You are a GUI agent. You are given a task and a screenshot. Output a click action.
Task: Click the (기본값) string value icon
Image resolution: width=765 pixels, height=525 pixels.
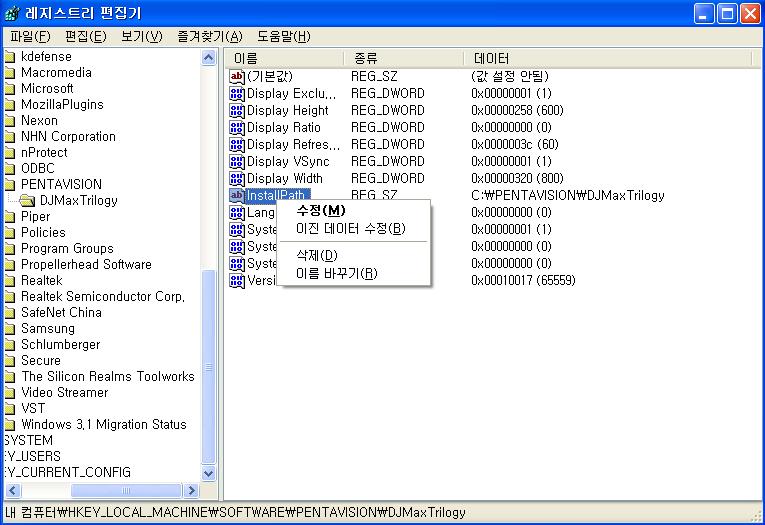pyautogui.click(x=237, y=77)
